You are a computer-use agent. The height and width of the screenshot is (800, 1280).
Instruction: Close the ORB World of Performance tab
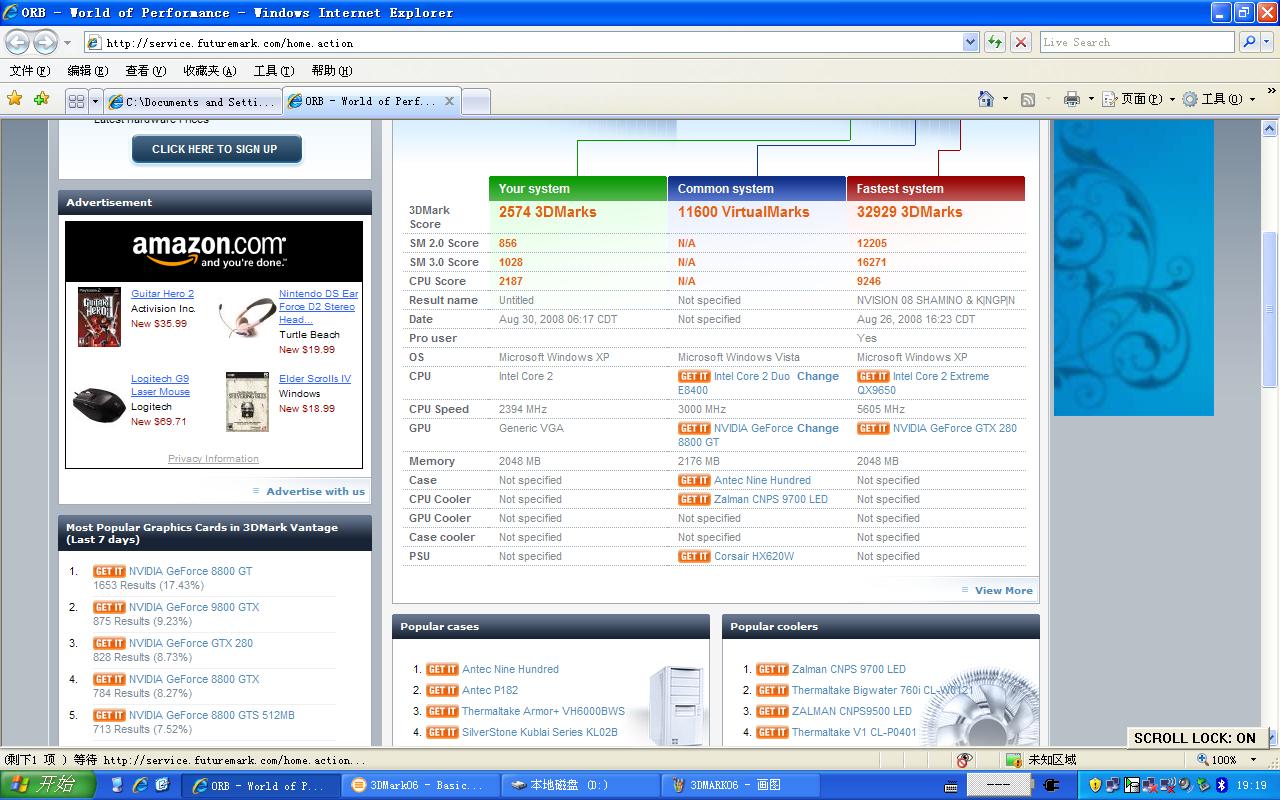pyautogui.click(x=449, y=101)
